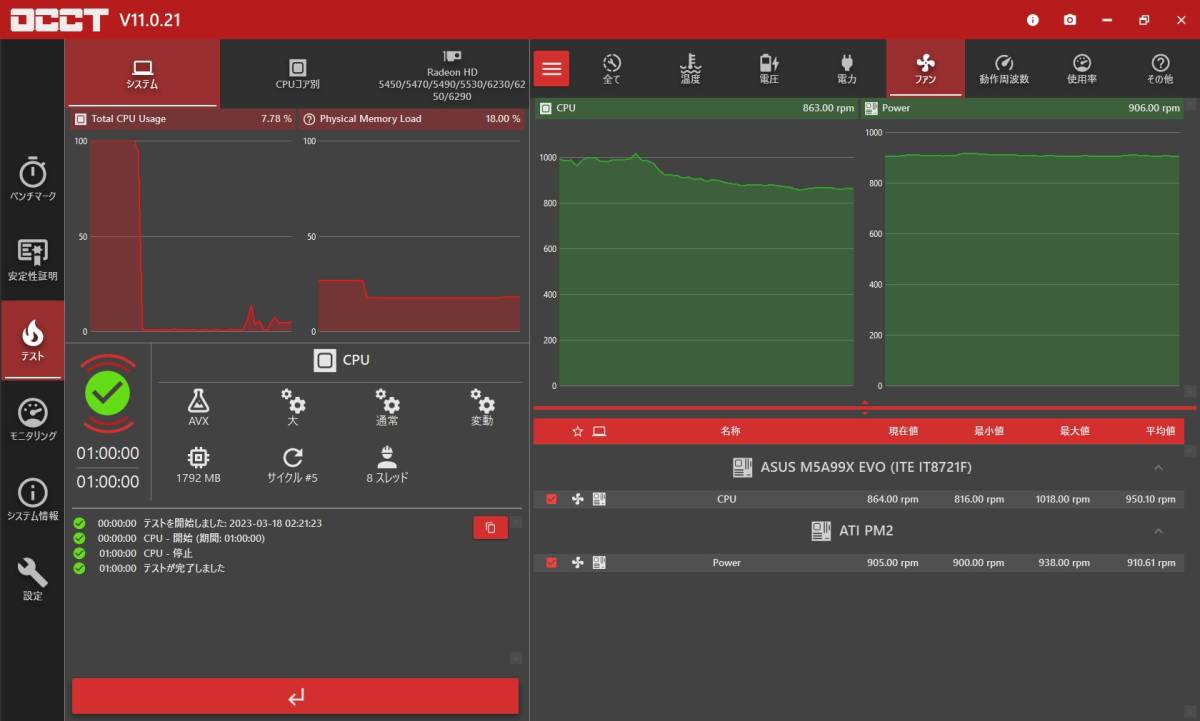The height and width of the screenshot is (721, 1200).
Task: Sort by 最小値 column header
Action: (989, 431)
